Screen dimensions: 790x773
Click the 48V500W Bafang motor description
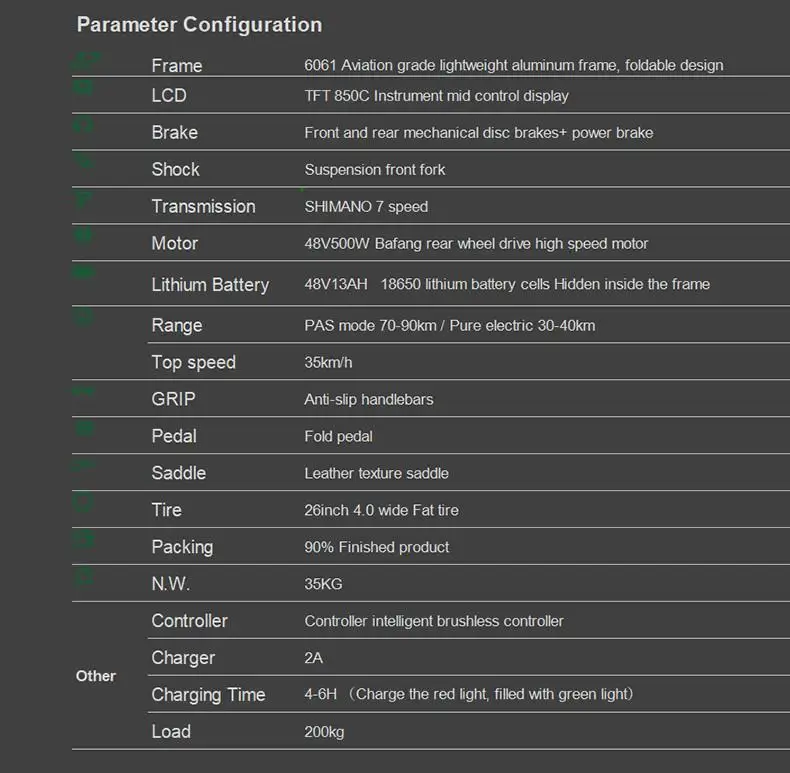pos(476,244)
